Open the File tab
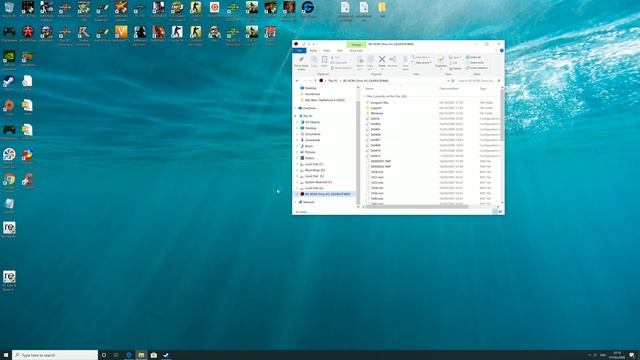Image resolution: width=640 pixels, height=360 pixels. [x=299, y=51]
